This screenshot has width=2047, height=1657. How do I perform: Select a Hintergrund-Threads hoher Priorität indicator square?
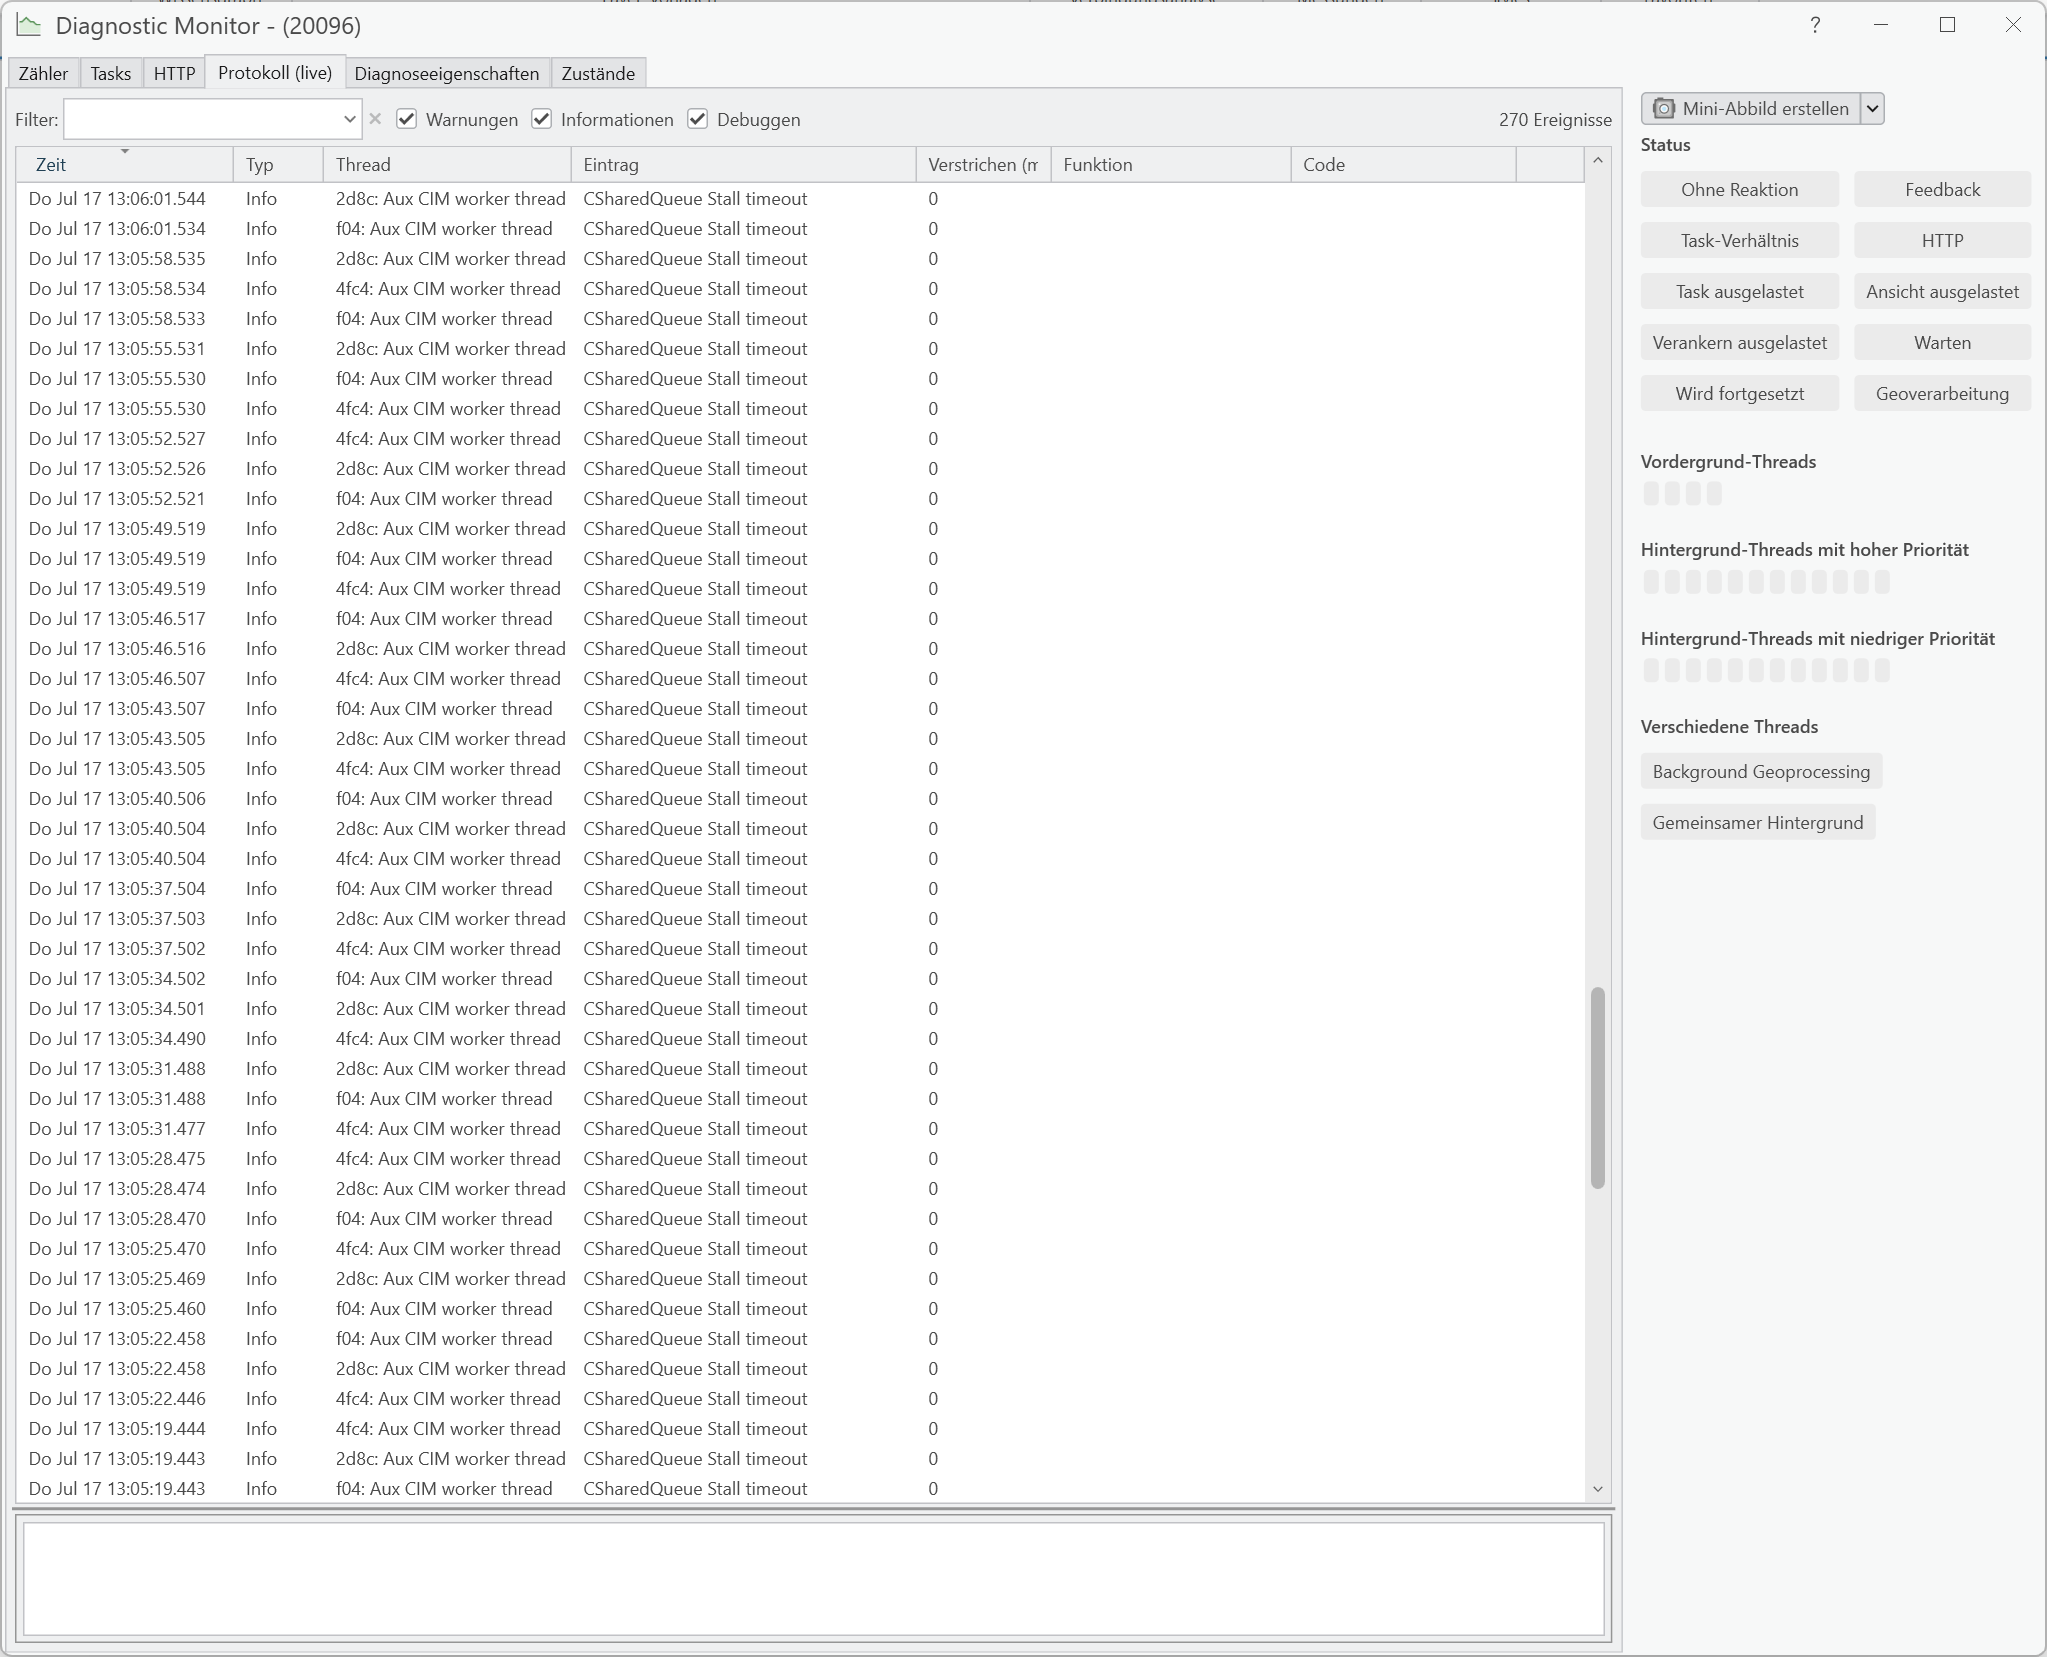coord(1652,582)
